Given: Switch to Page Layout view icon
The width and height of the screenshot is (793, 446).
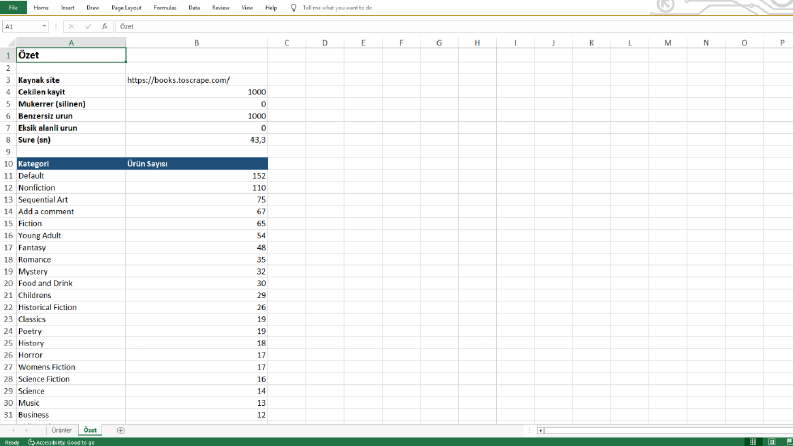Looking at the screenshot, I should (771, 442).
